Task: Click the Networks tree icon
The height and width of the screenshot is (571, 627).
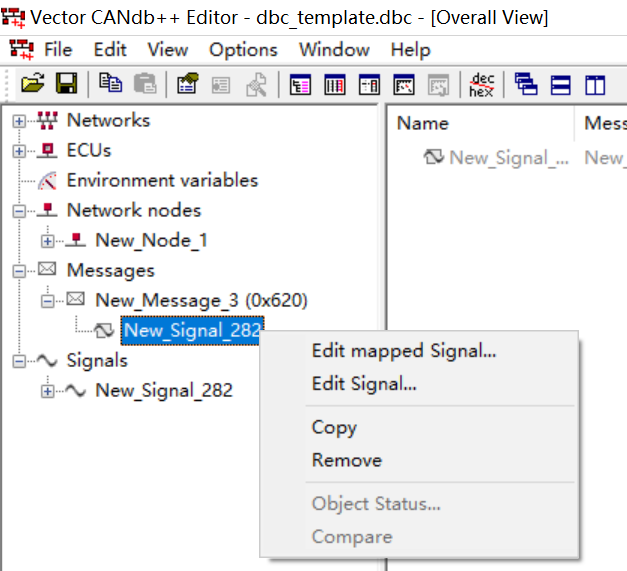Action: coord(47,120)
